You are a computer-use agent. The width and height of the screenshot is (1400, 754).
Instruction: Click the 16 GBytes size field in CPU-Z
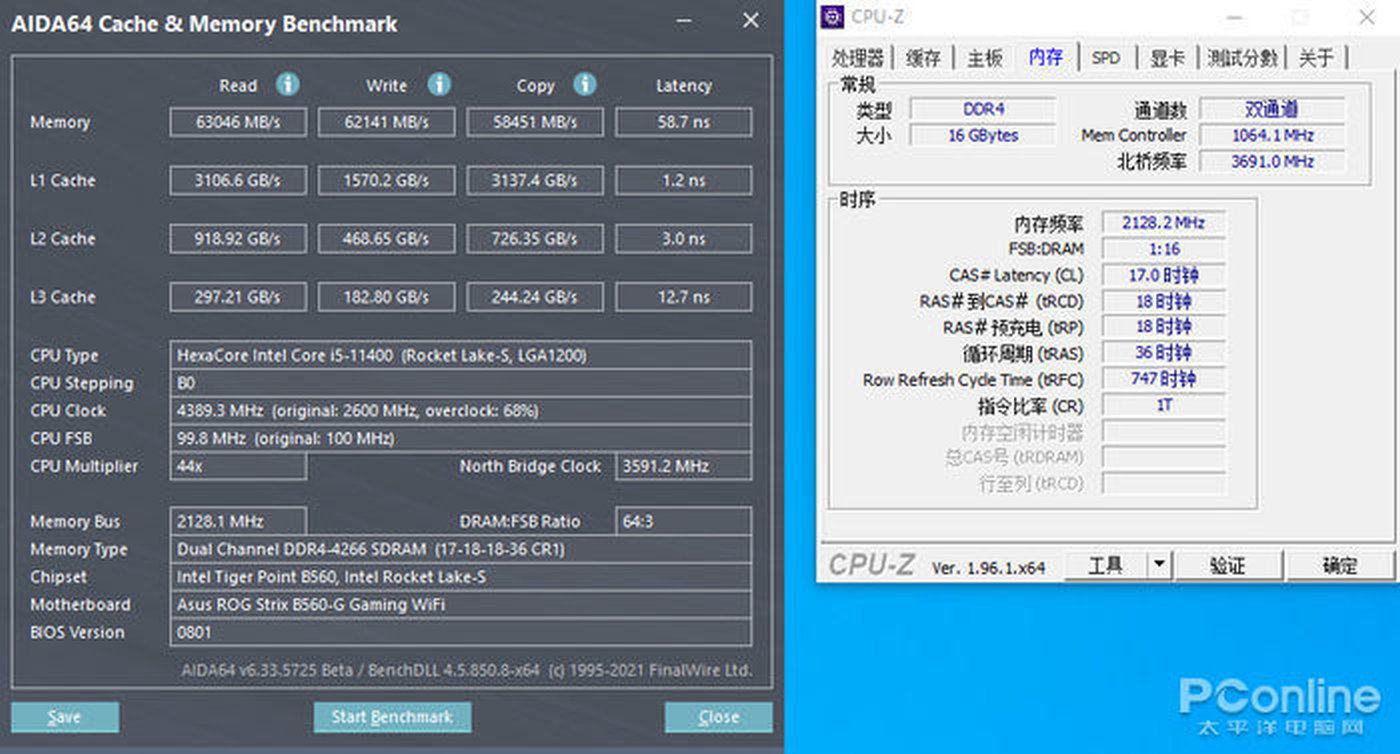[x=983, y=135]
